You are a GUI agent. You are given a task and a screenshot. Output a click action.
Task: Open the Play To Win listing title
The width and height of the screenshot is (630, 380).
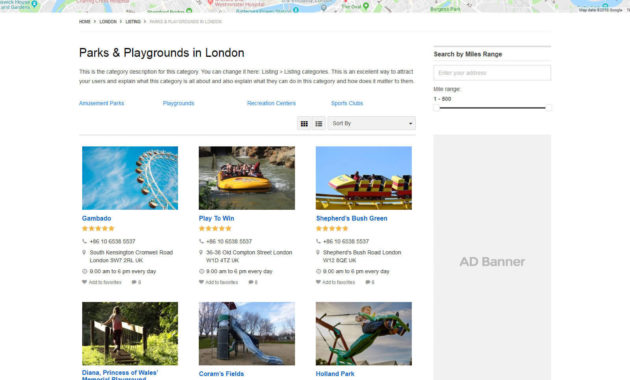[x=217, y=219]
